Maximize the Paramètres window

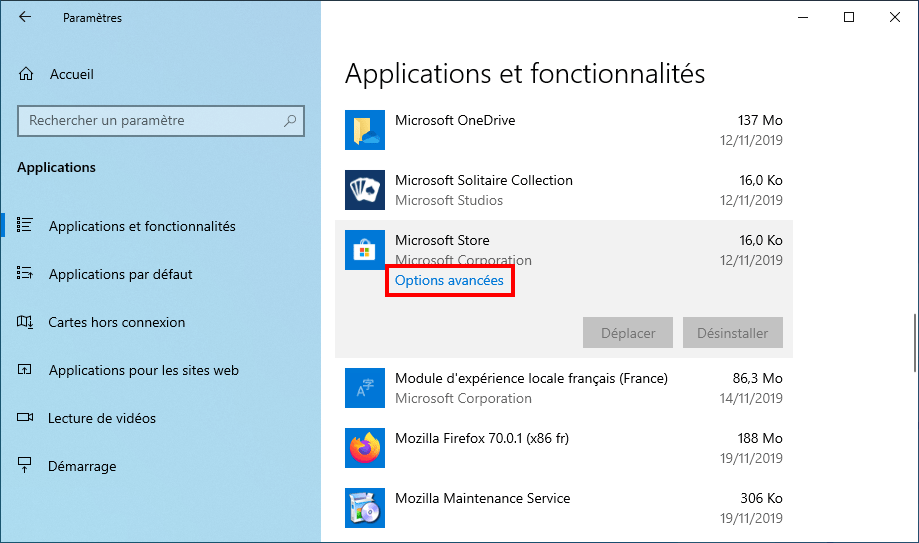[x=849, y=17]
